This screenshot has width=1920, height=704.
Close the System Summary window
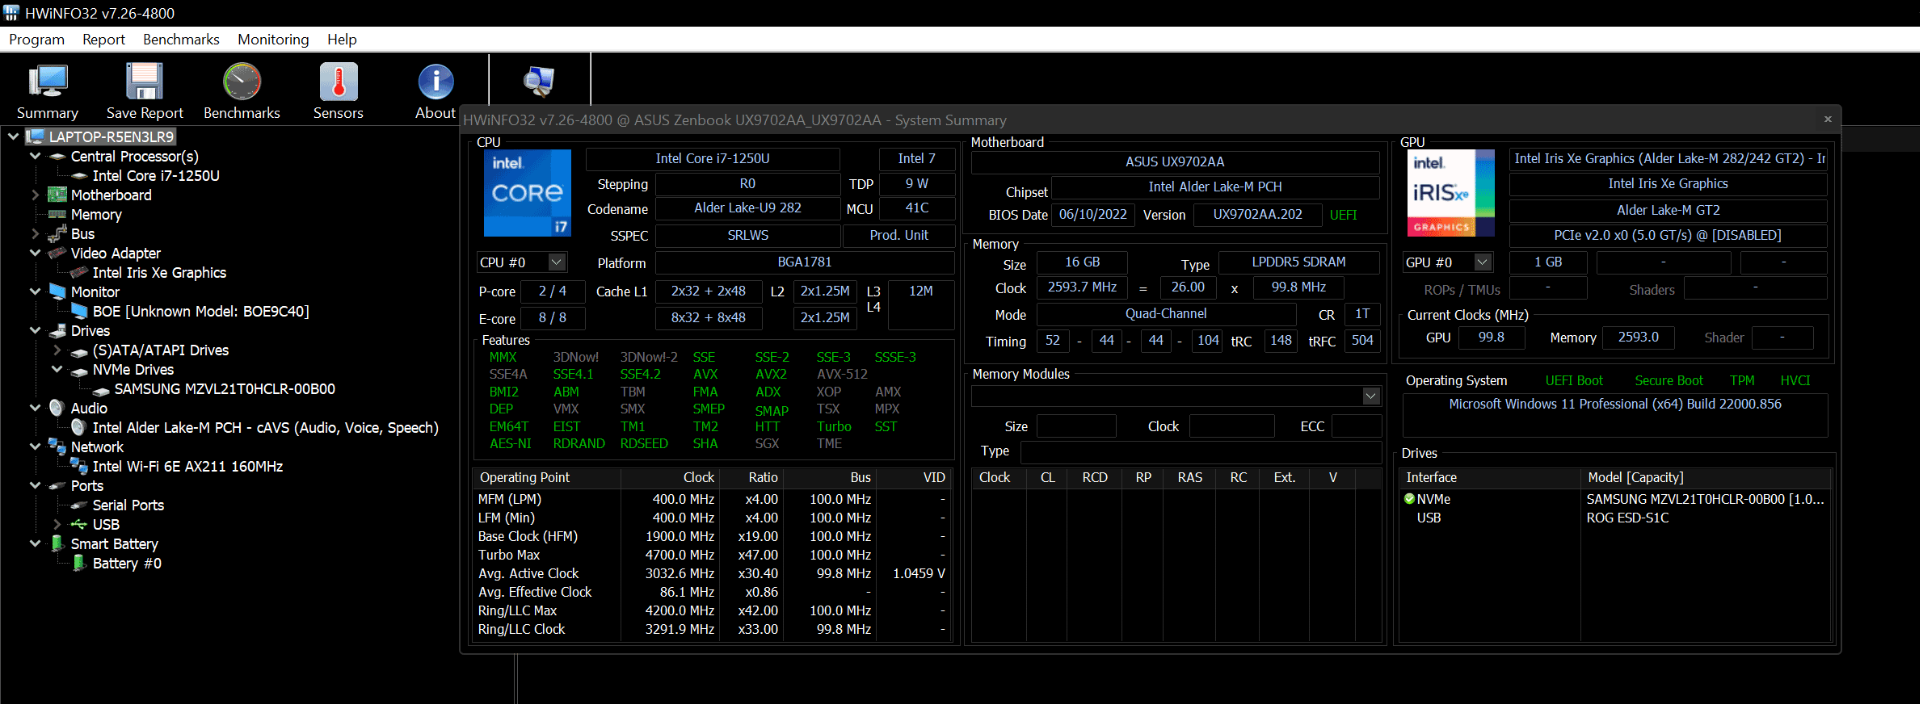pos(1828,119)
